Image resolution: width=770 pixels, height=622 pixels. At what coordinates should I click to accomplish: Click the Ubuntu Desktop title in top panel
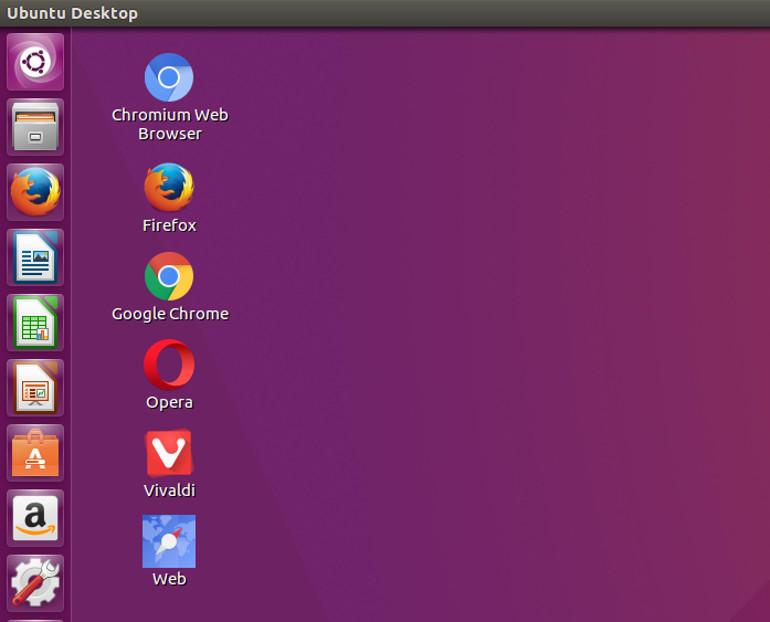73,13
